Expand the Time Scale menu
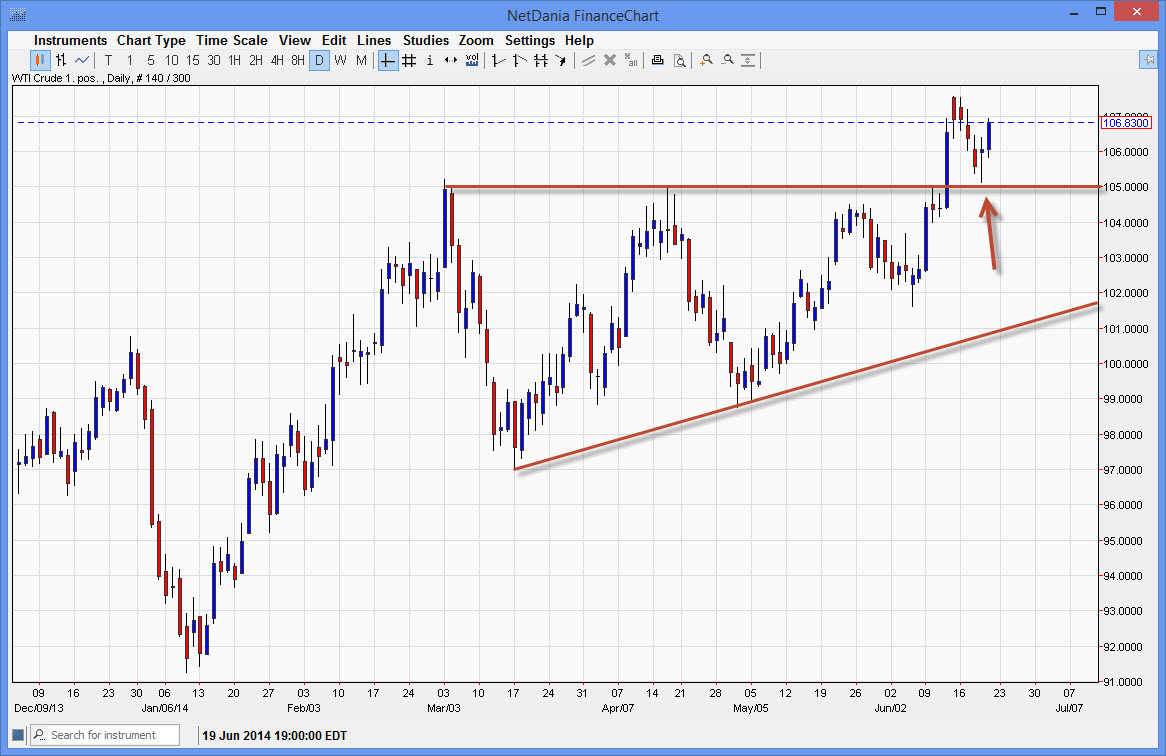Image resolution: width=1166 pixels, height=756 pixels. point(232,40)
